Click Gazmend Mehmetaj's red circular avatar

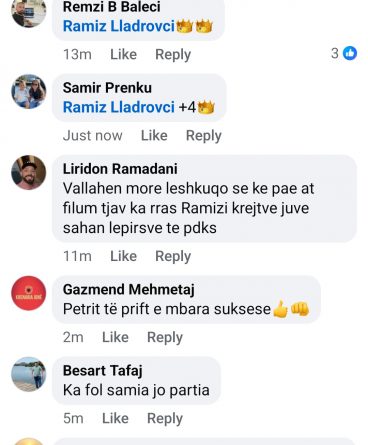click(x=29, y=293)
